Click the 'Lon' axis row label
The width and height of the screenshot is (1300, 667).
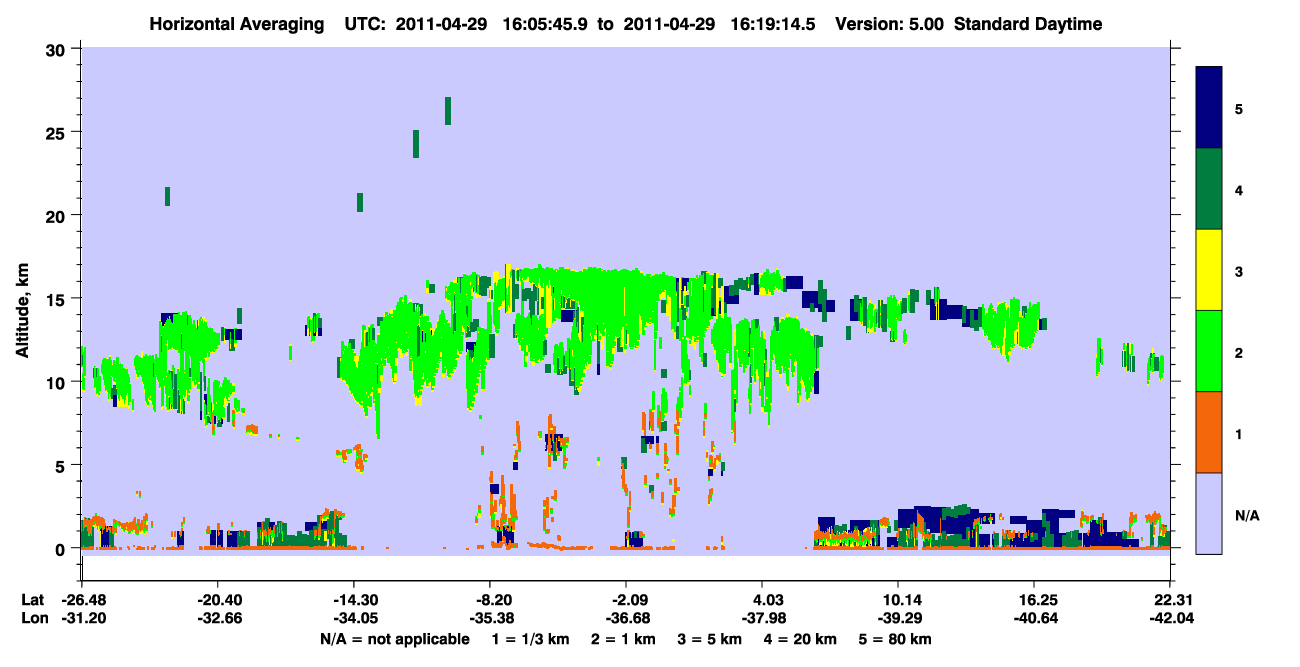pos(33,618)
